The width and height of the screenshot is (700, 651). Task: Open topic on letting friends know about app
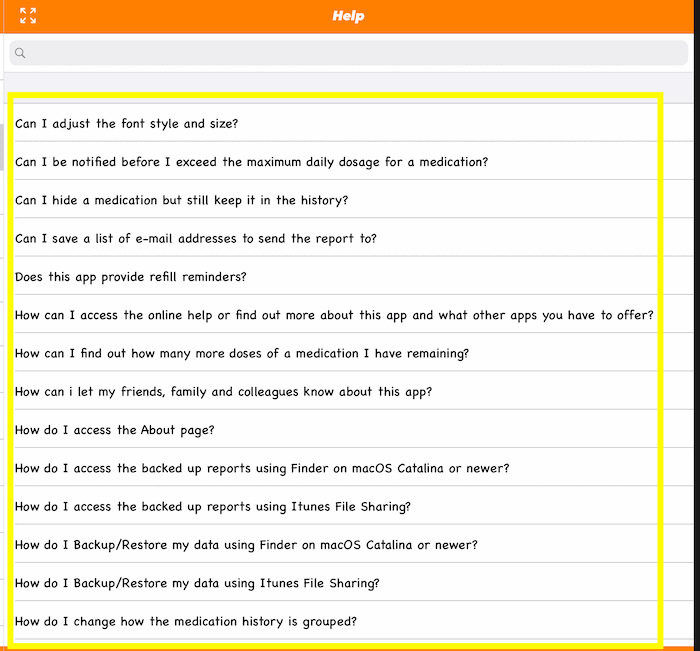pos(223,392)
